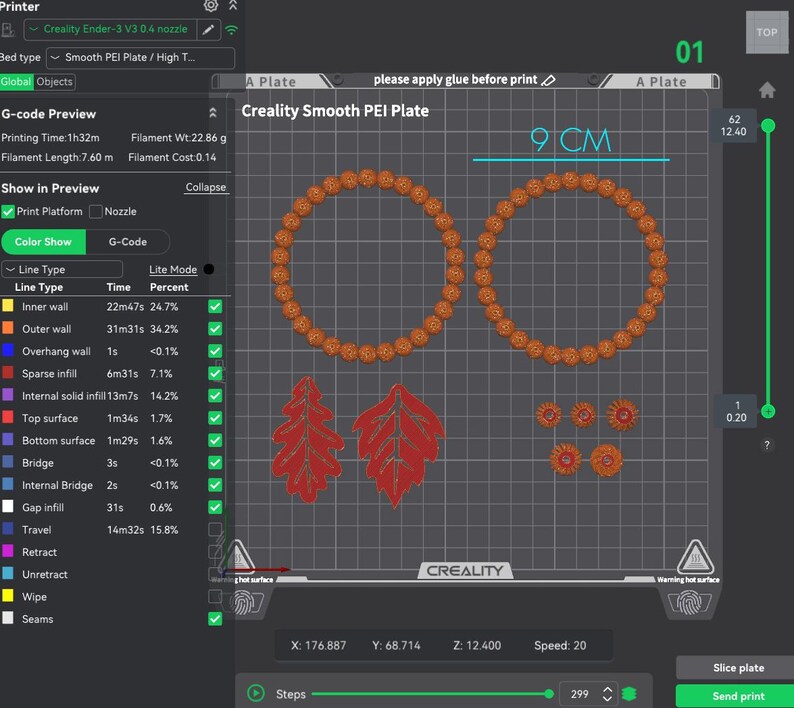This screenshot has height=708, width=794.
Task: Click the Slice plate button
Action: point(737,668)
